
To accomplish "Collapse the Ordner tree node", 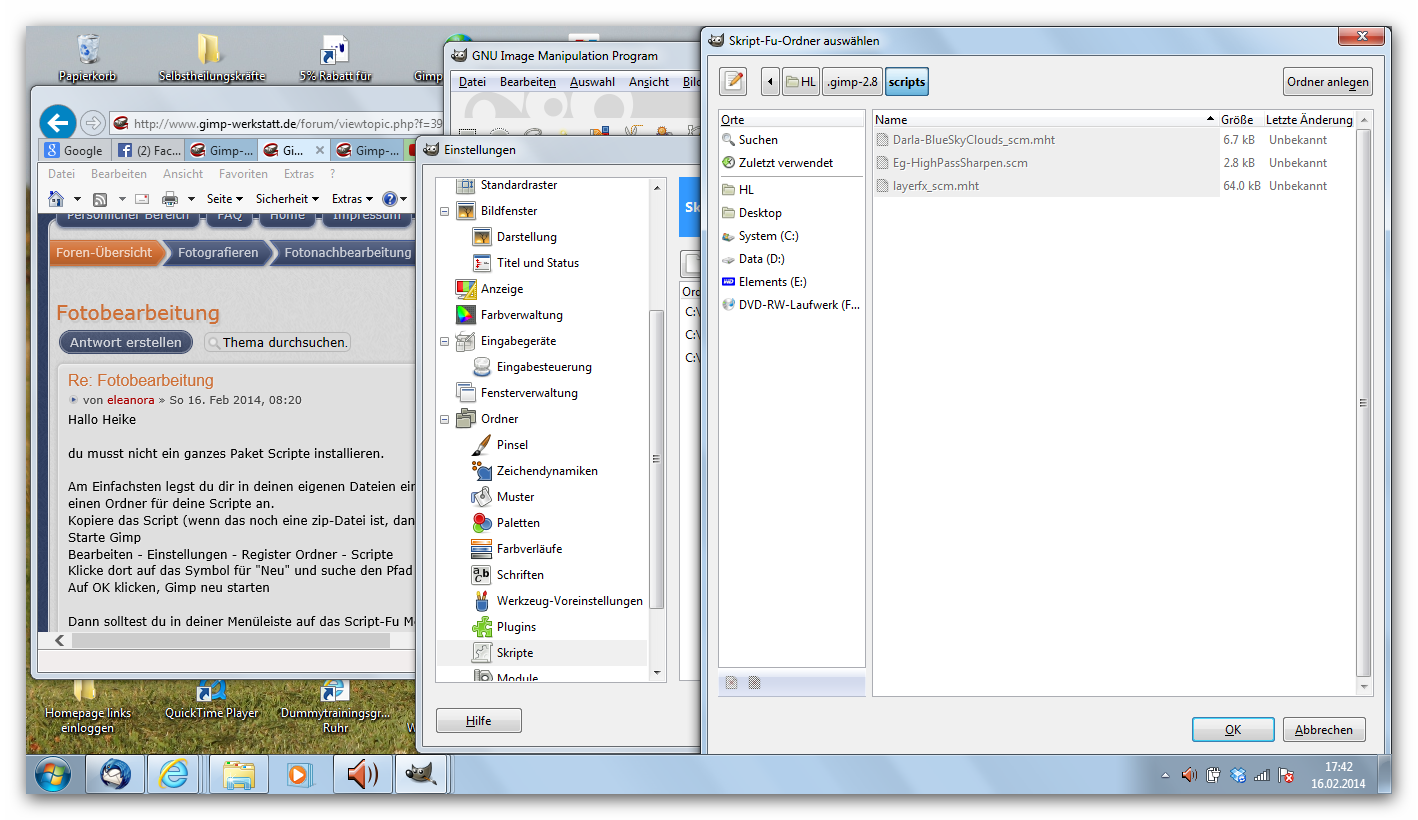I will click(445, 419).
